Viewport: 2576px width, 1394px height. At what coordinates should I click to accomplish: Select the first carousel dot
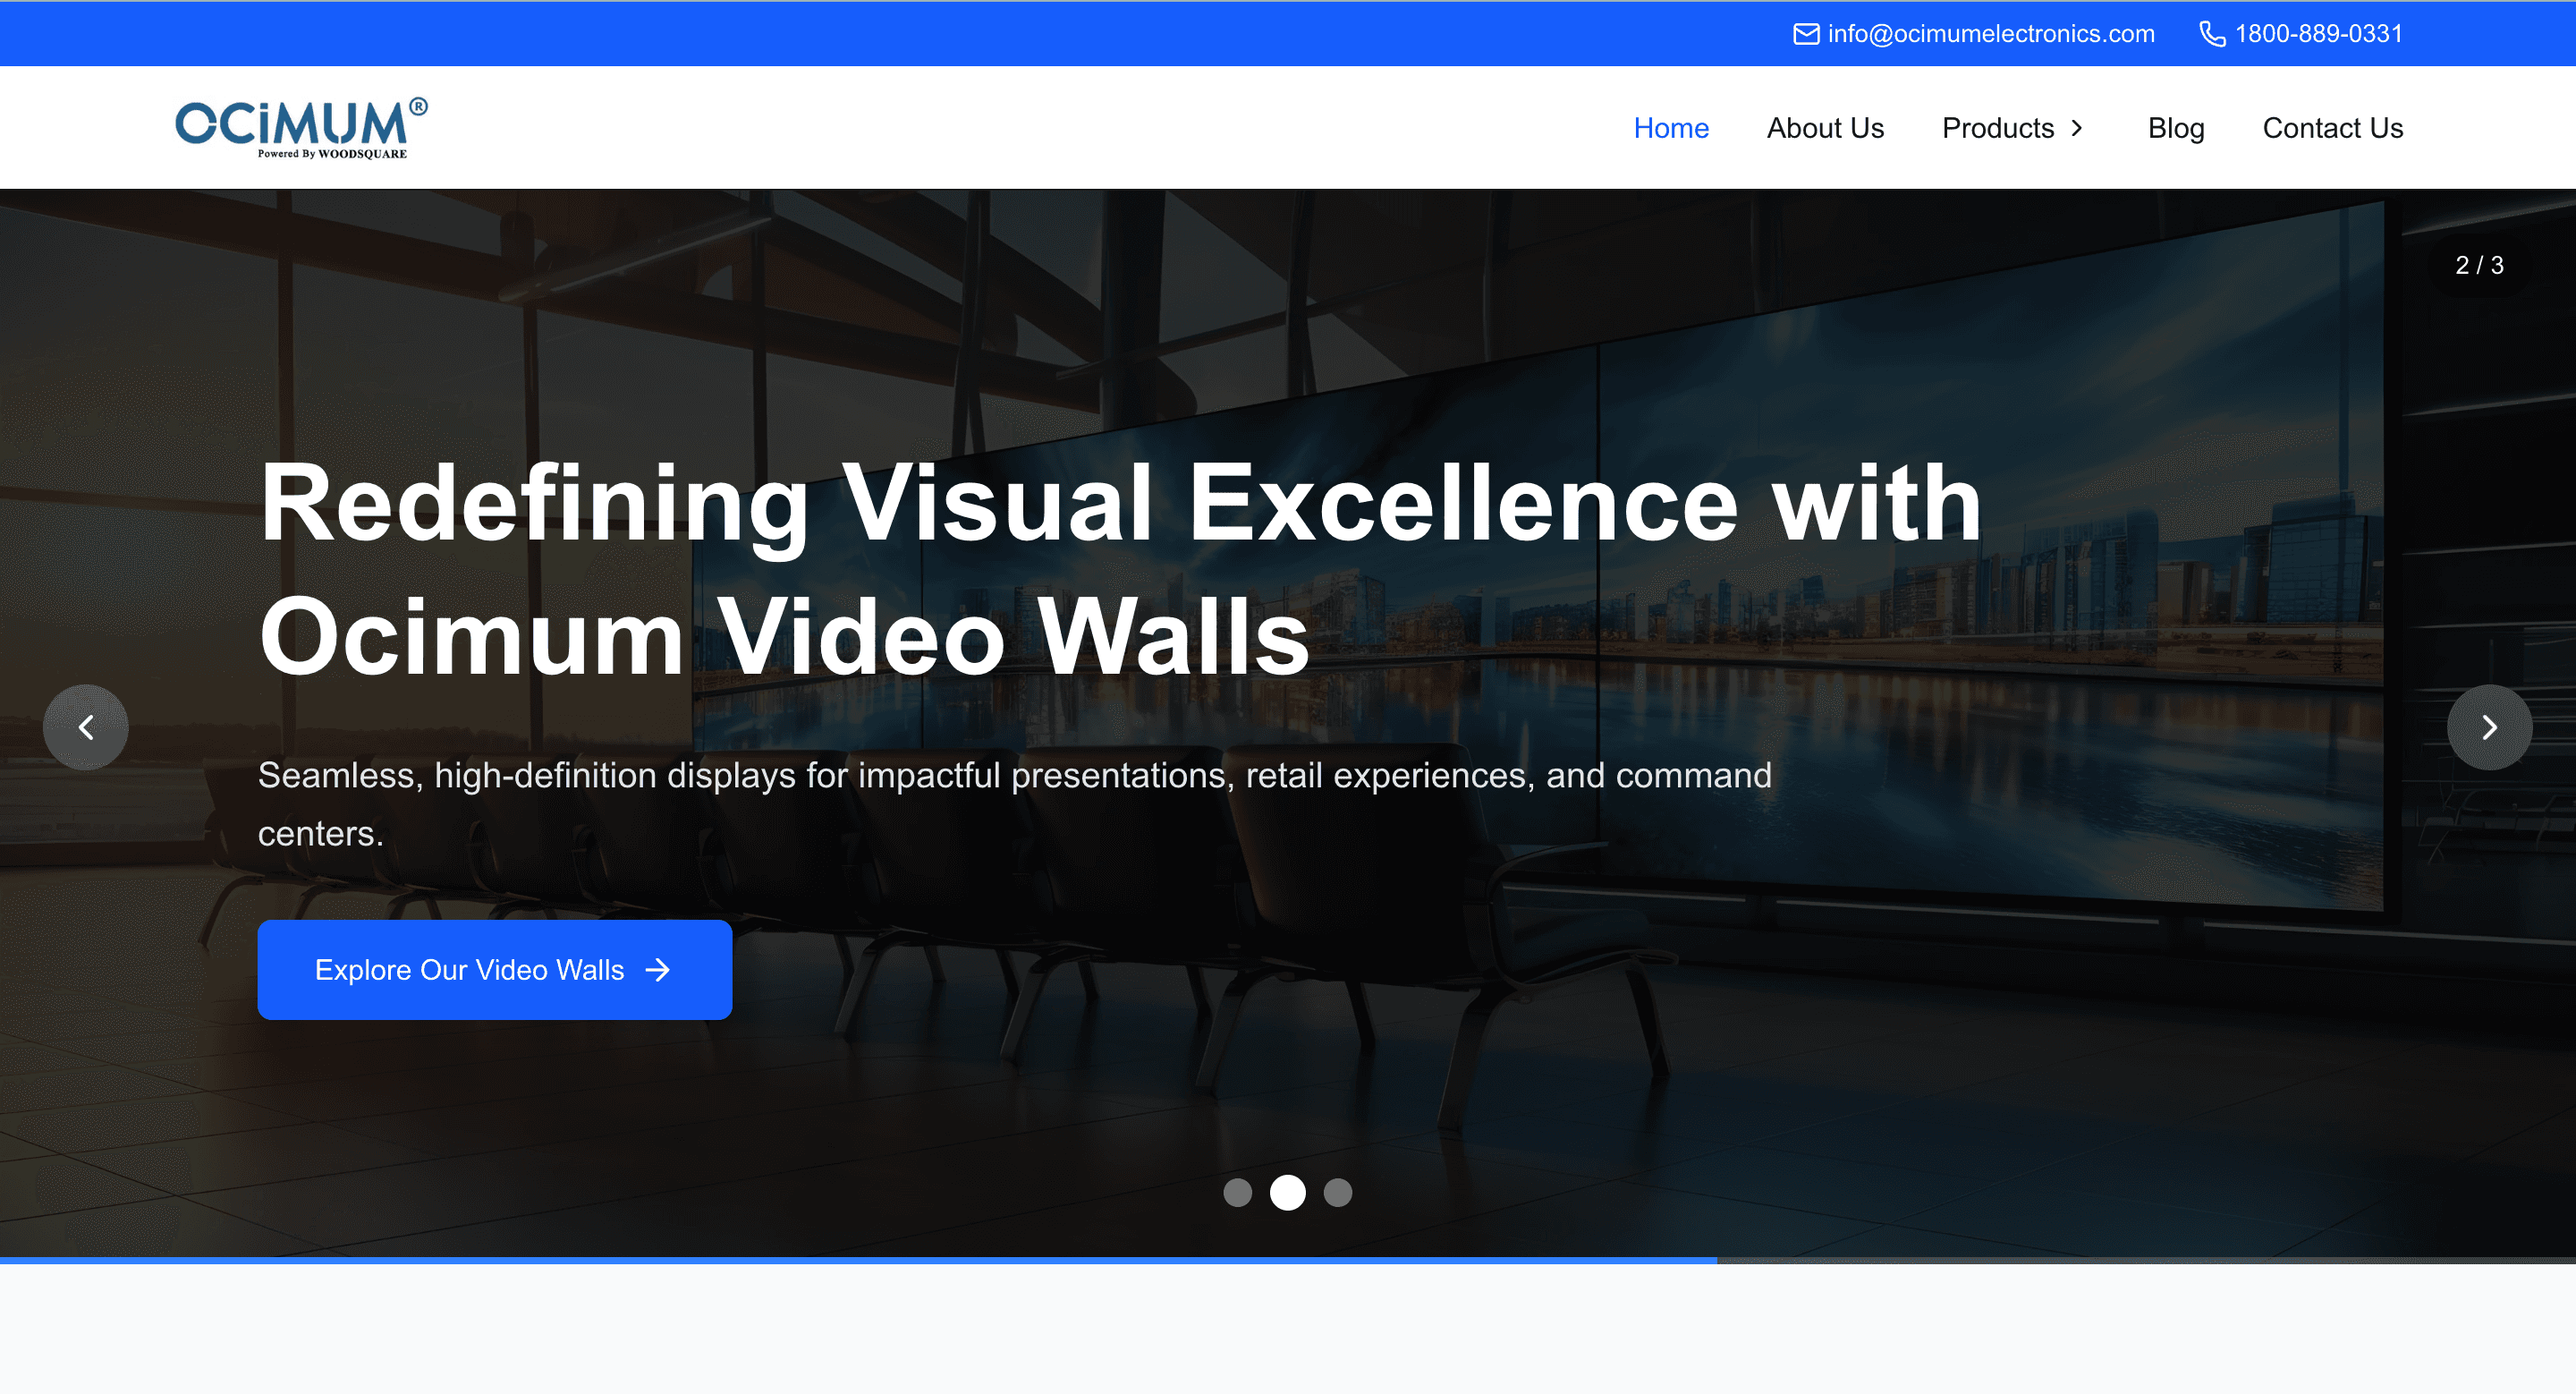tap(1239, 1194)
